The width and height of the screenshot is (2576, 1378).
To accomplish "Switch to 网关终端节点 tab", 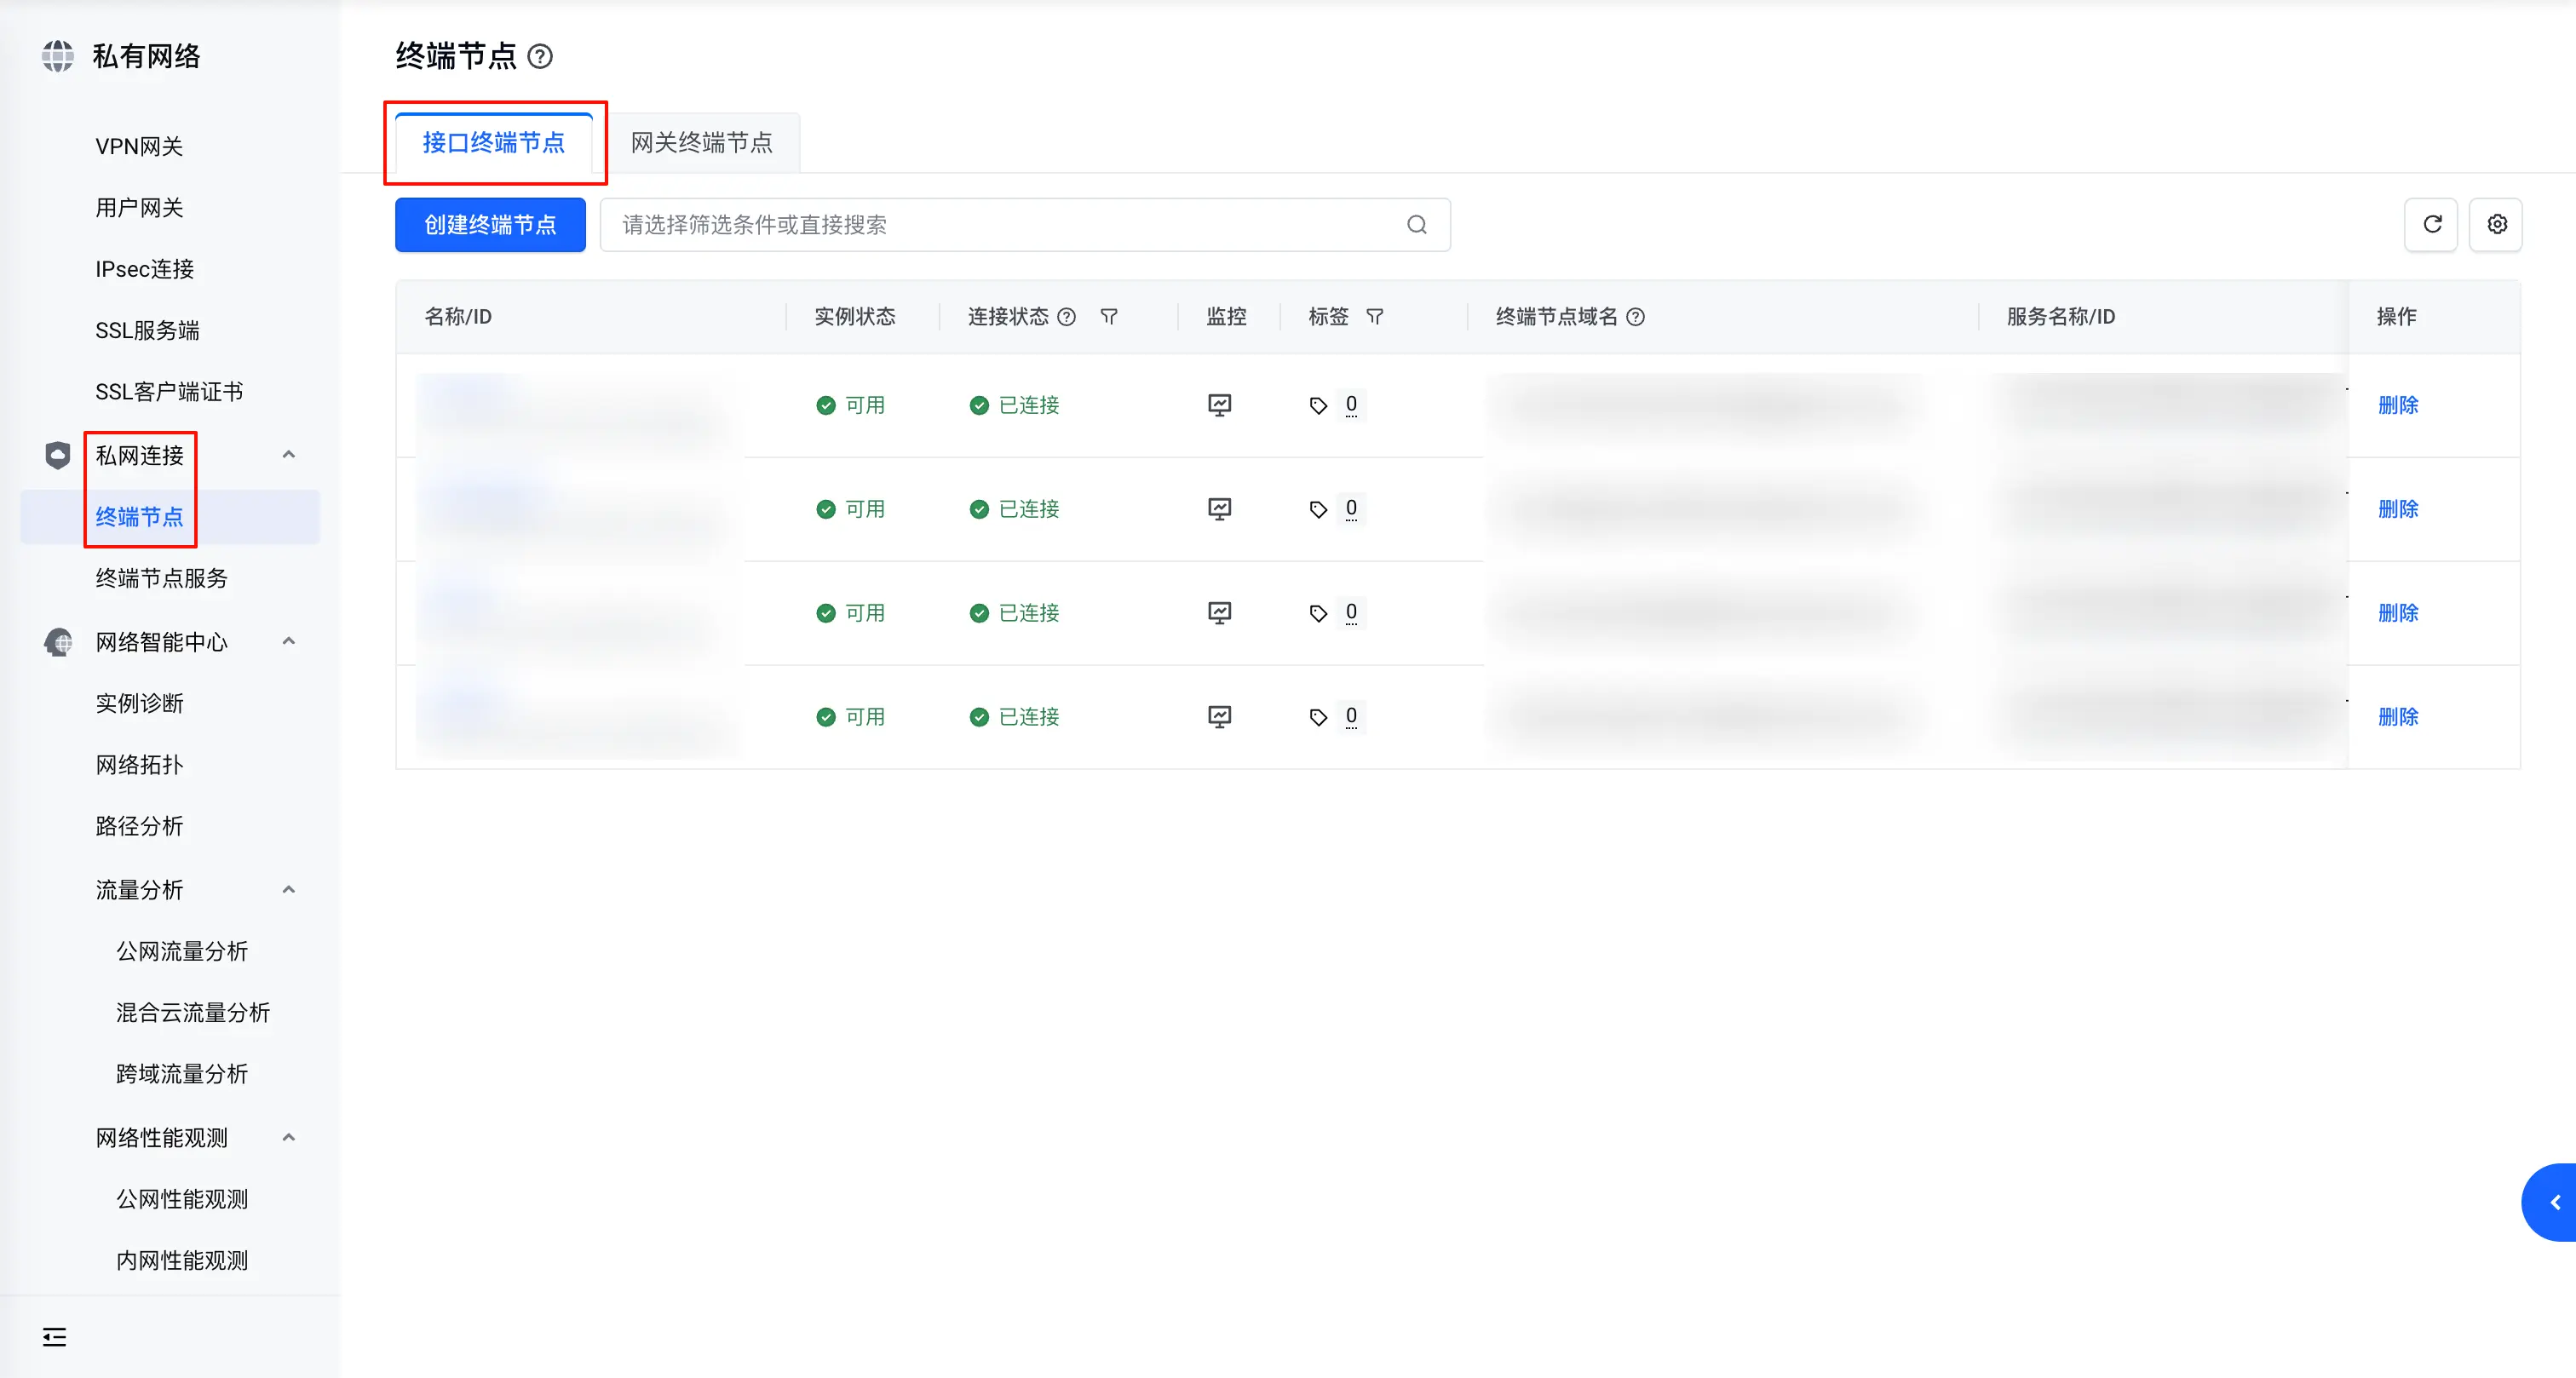I will click(x=702, y=142).
